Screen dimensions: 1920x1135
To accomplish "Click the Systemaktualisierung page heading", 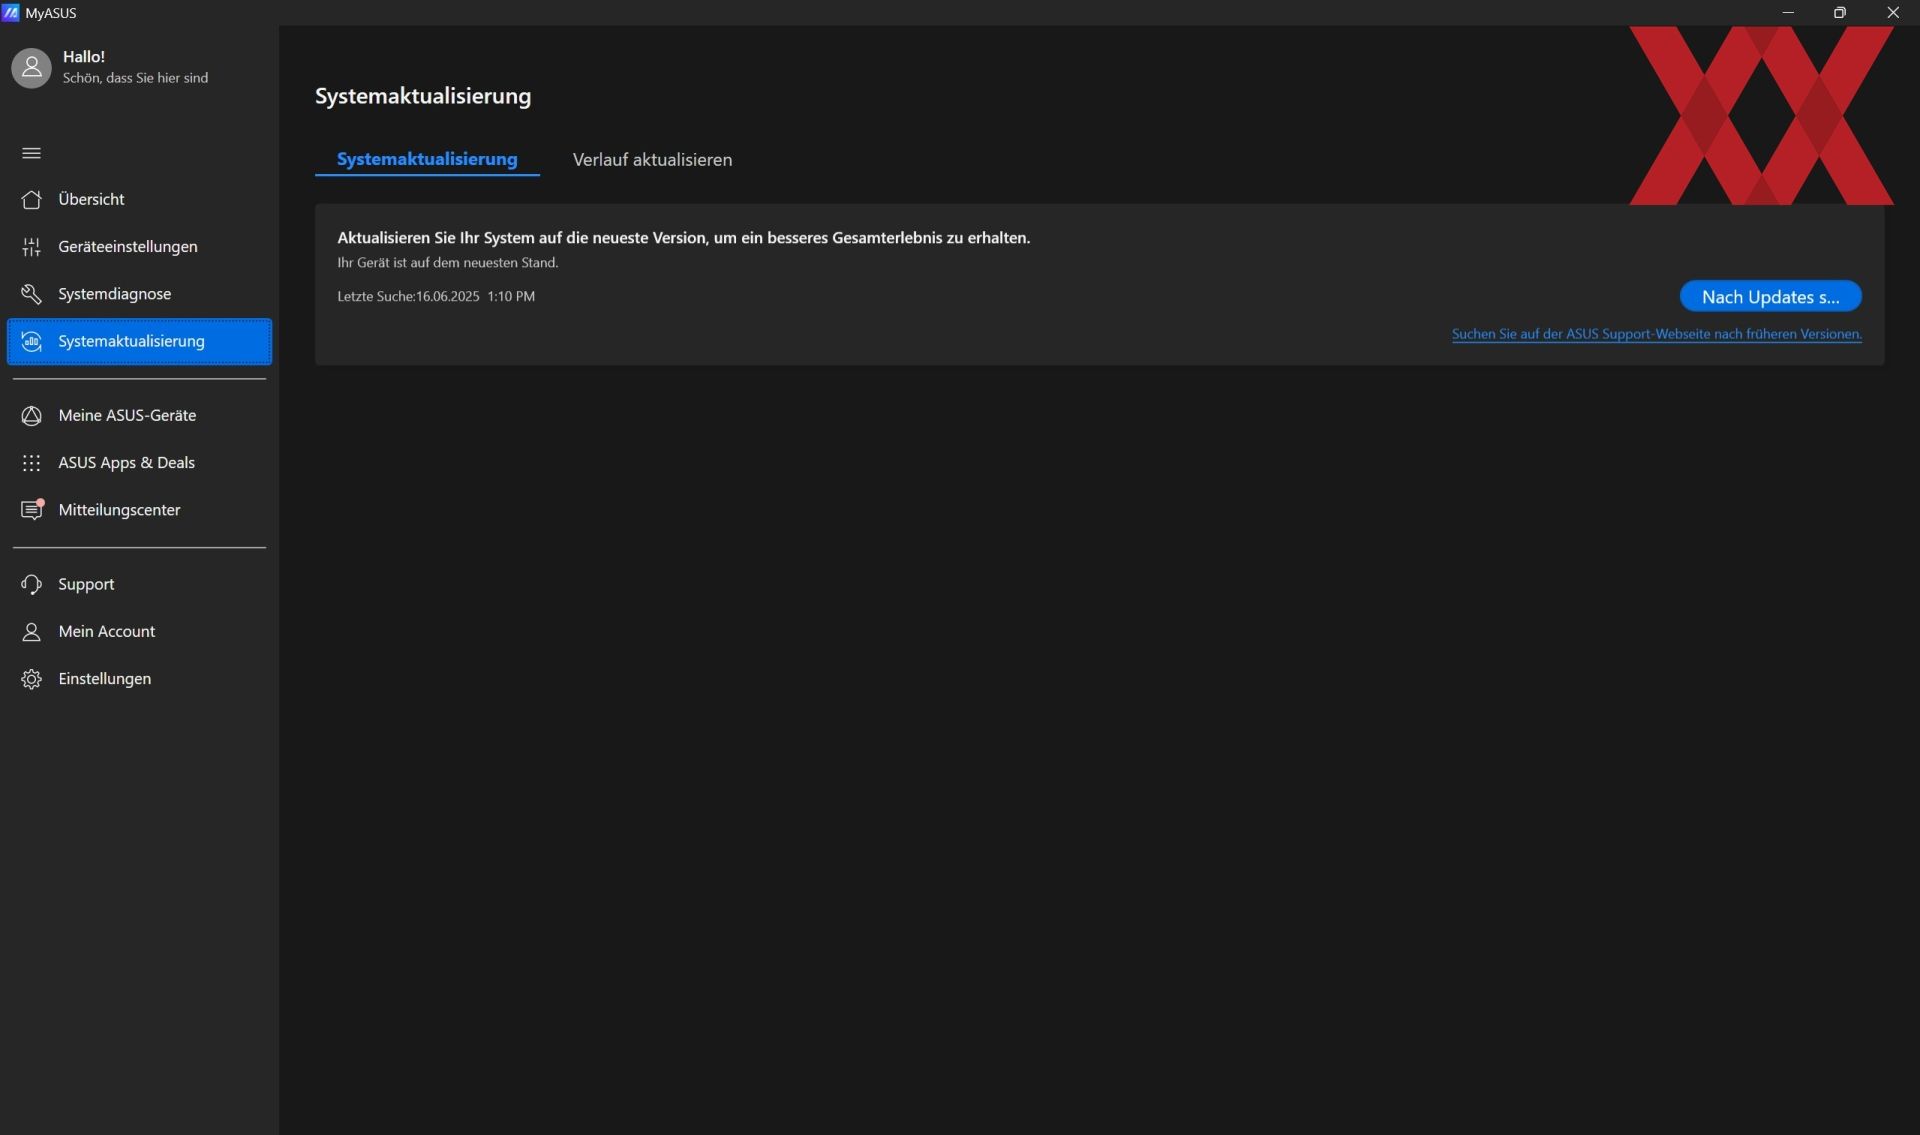I will click(x=423, y=96).
